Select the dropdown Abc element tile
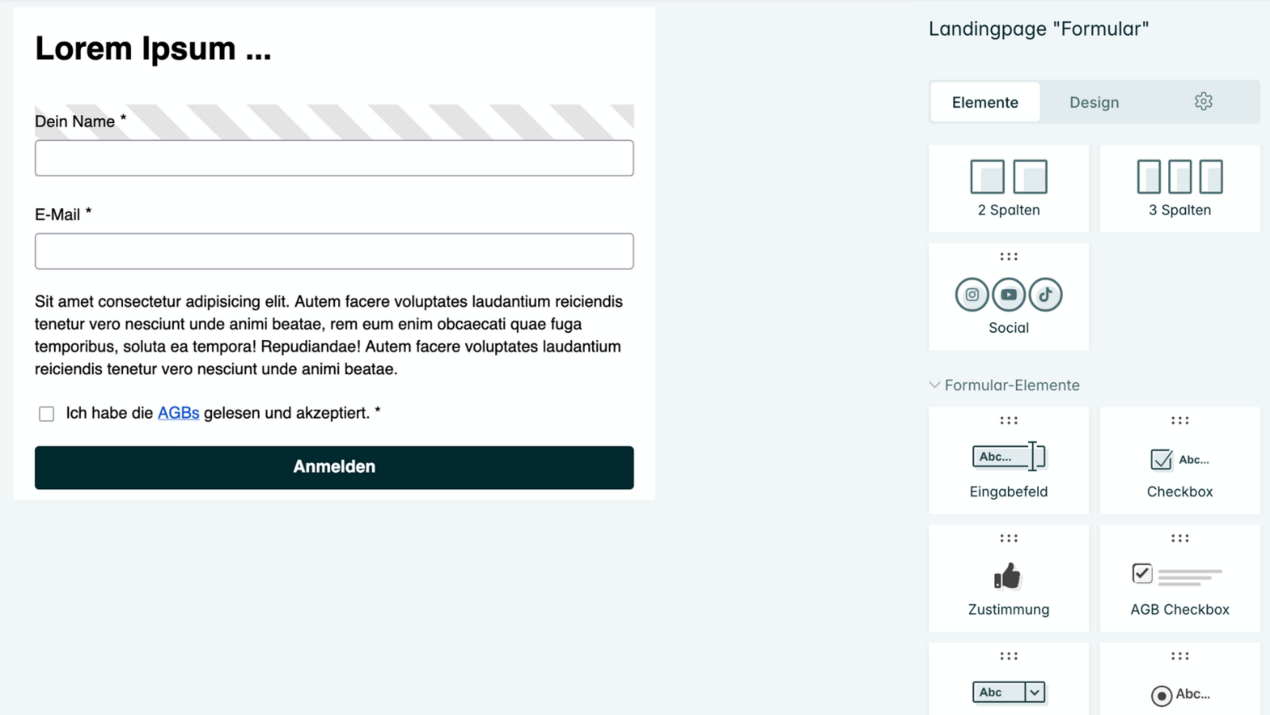Screen dimensions: 1270x715 pyautogui.click(x=1008, y=679)
